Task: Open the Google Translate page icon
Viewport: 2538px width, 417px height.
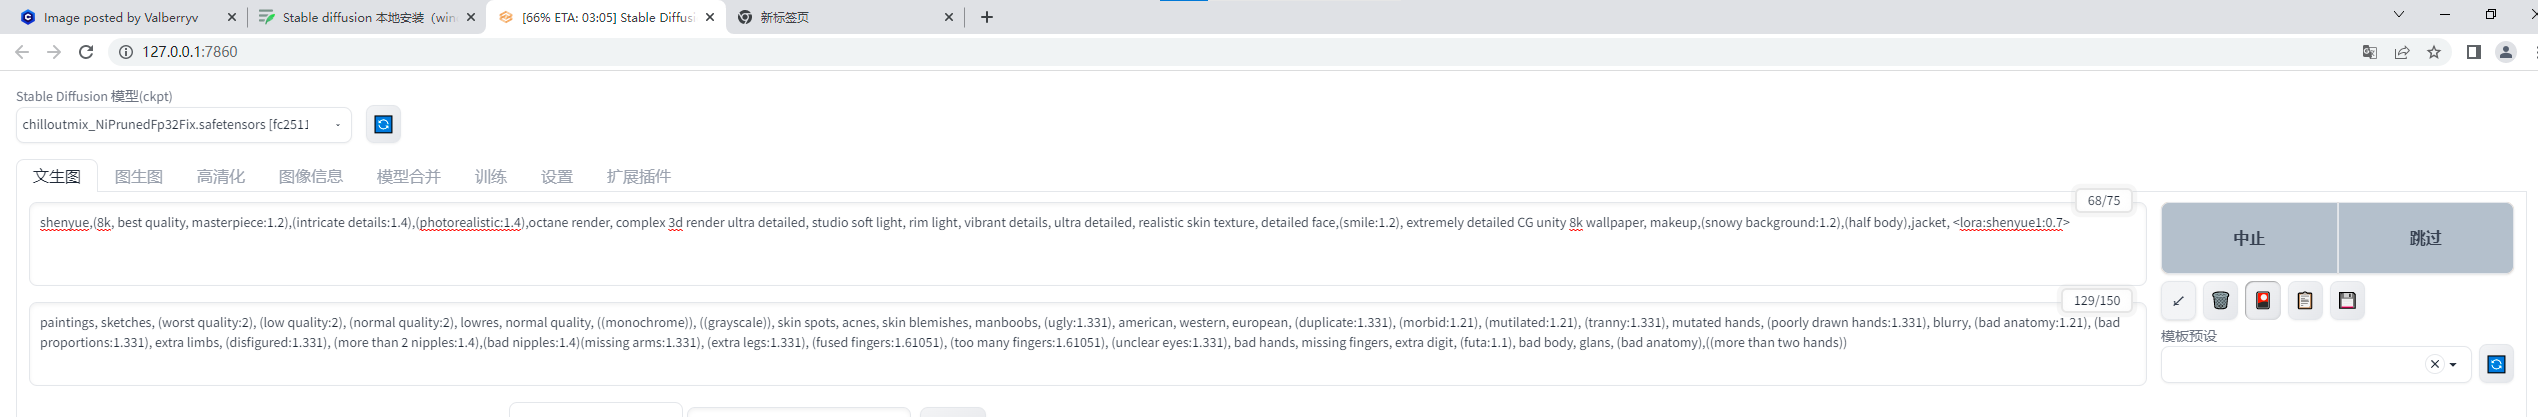Action: point(2369,52)
